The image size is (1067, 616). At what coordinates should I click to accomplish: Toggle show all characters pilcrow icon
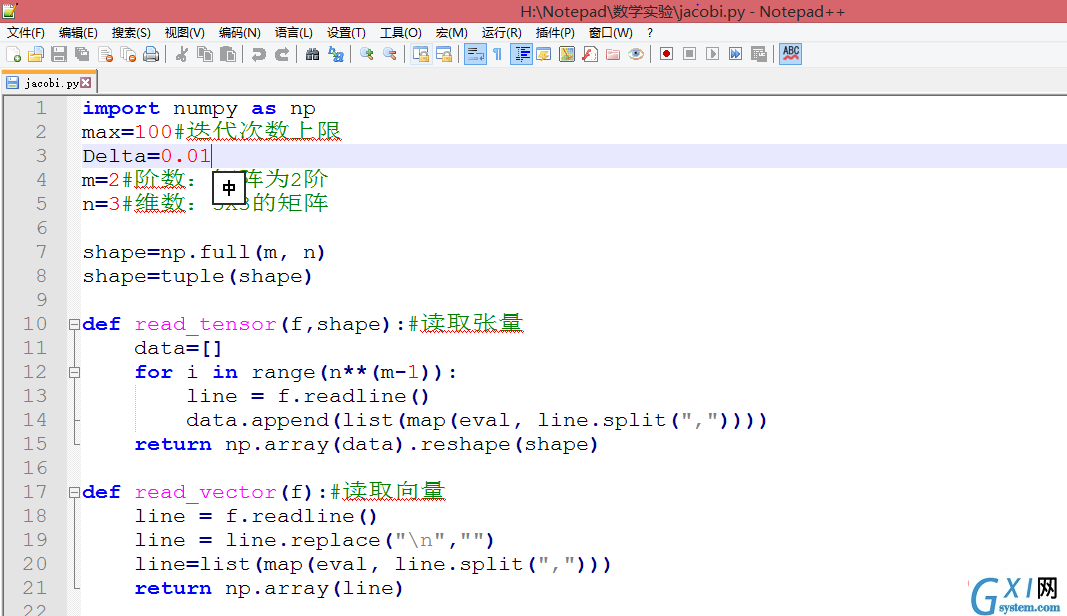coord(497,54)
